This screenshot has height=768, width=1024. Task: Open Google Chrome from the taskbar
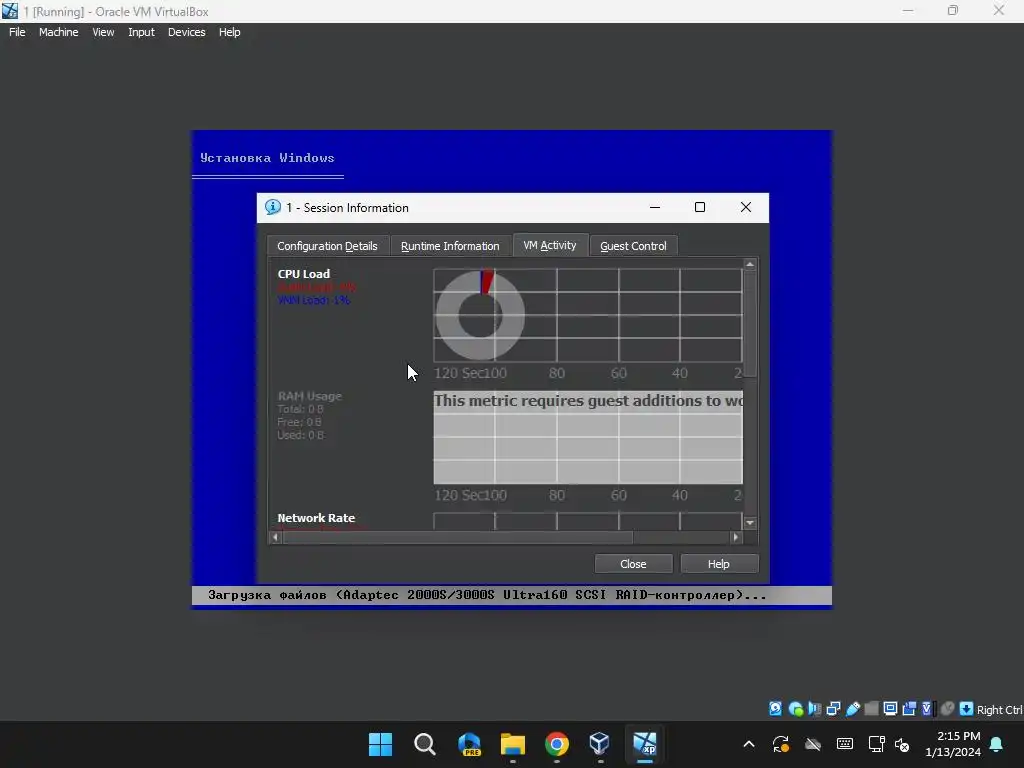(x=556, y=744)
